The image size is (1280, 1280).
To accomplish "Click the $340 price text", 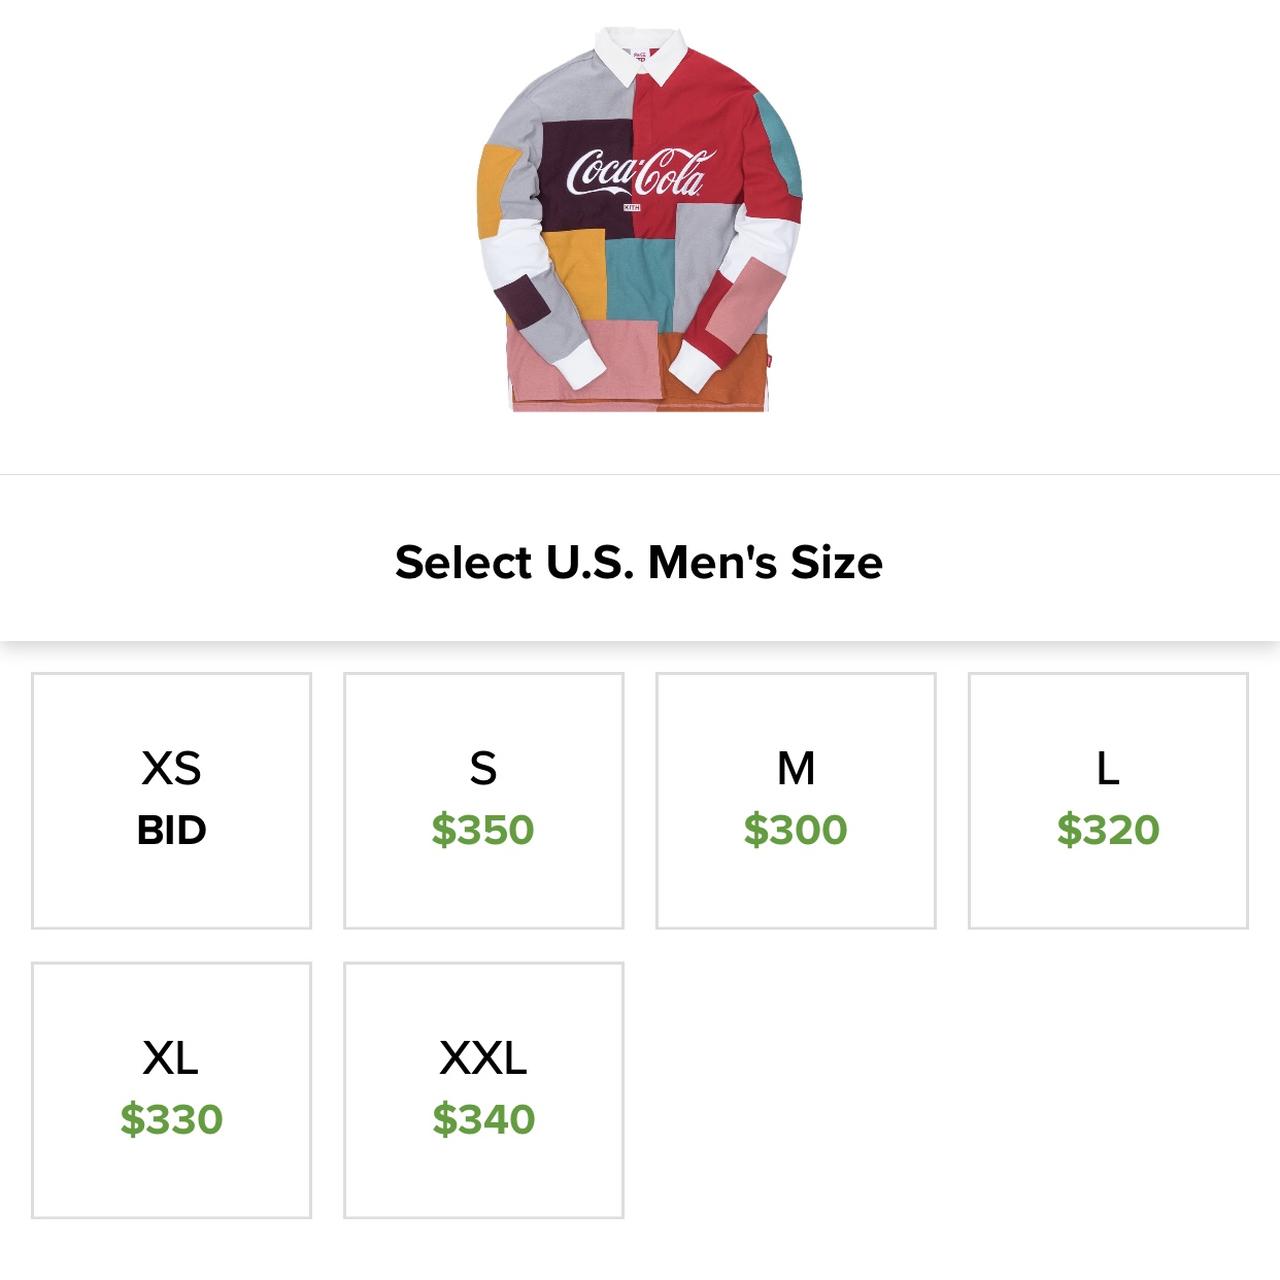I will (483, 1120).
